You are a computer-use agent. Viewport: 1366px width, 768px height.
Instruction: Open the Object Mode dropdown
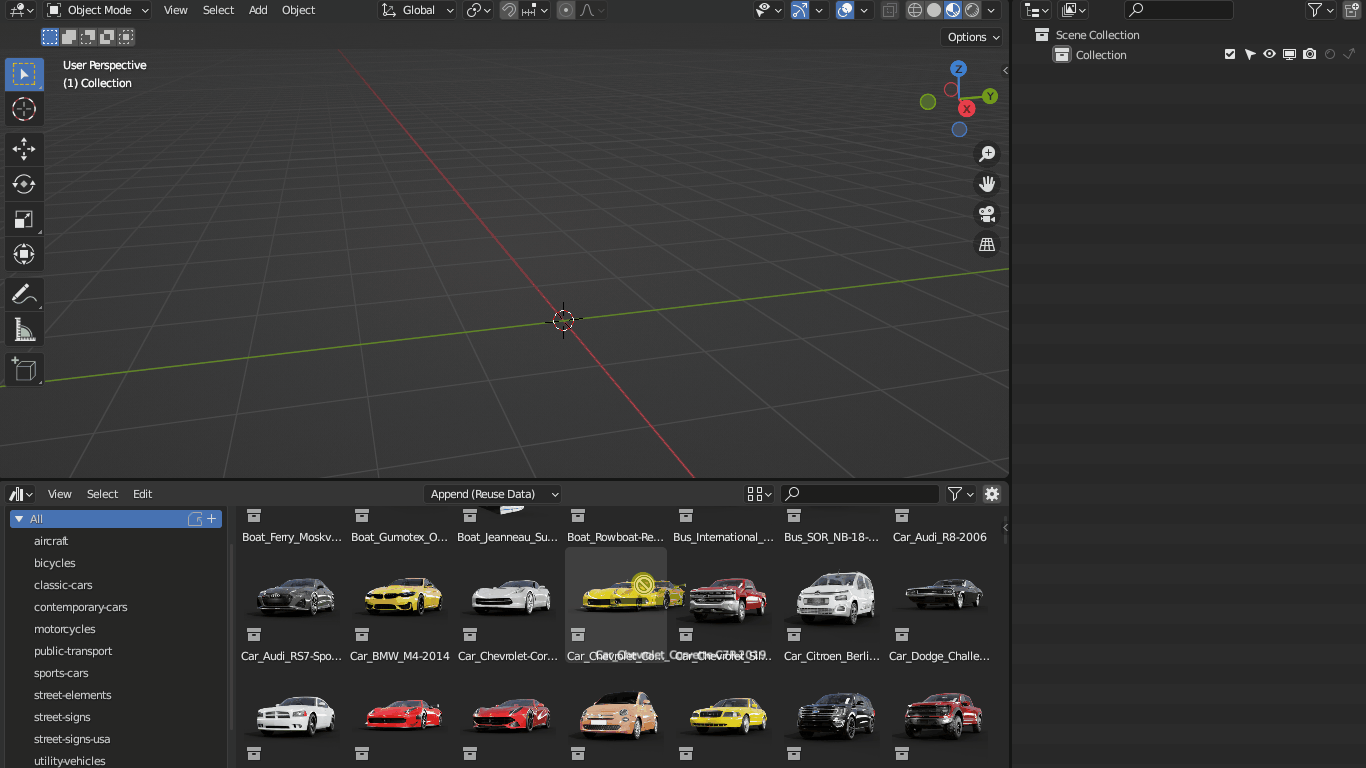pyautogui.click(x=97, y=10)
